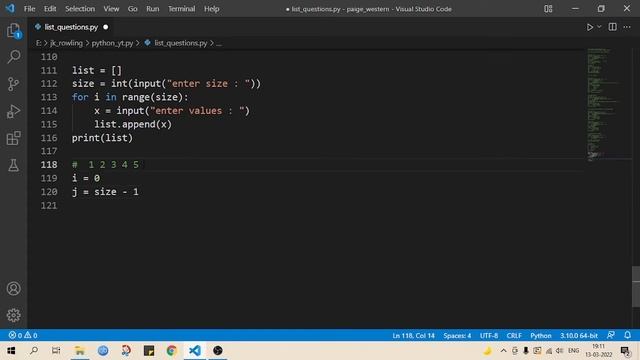
Task: Show hidden system tray icons
Action: [x=503, y=351]
